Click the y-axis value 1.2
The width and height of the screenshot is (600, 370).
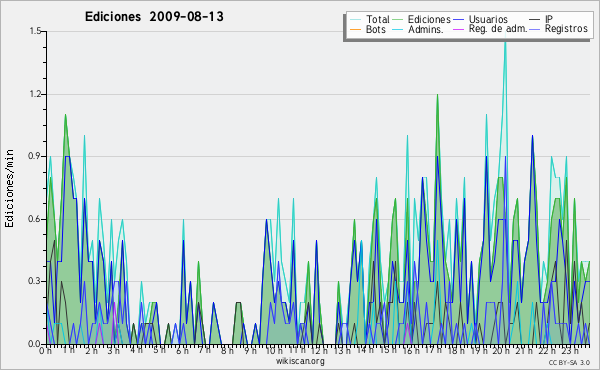tap(35, 94)
